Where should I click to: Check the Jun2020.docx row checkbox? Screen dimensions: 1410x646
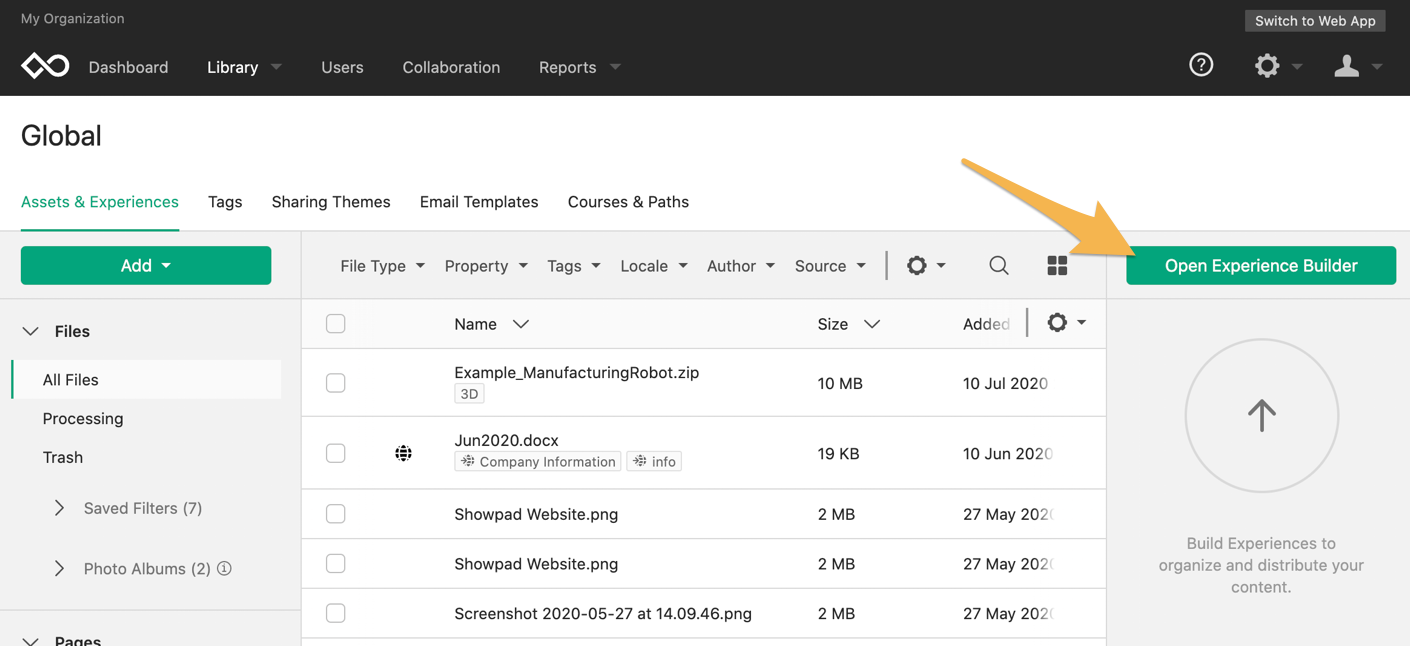click(x=336, y=453)
